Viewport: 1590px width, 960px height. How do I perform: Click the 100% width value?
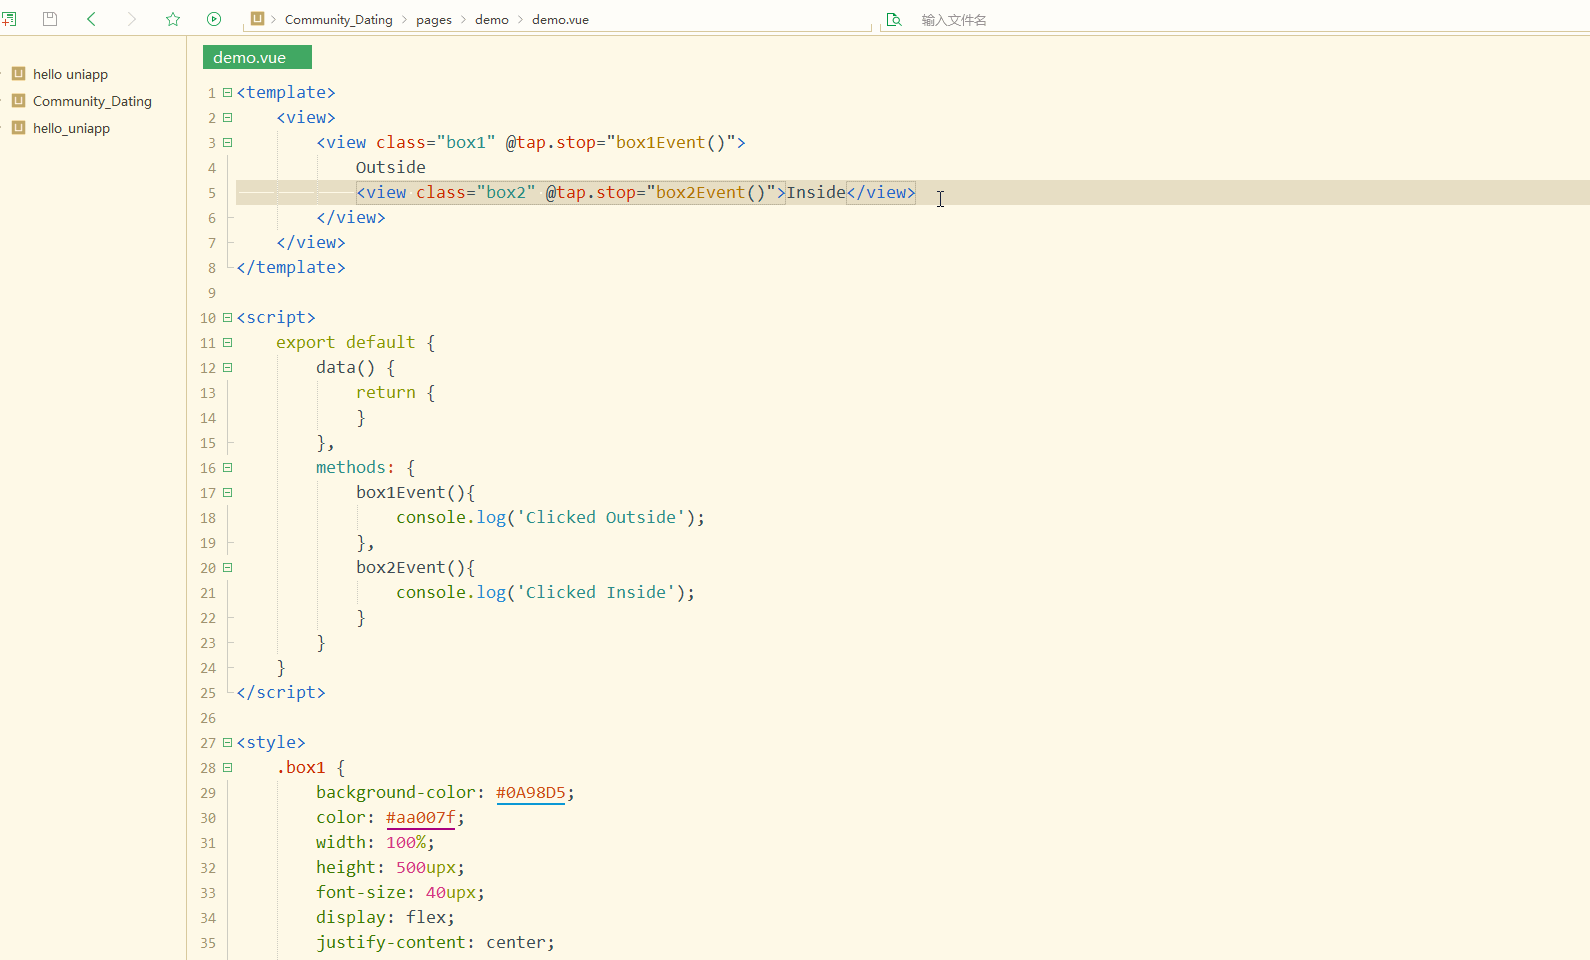tap(406, 843)
